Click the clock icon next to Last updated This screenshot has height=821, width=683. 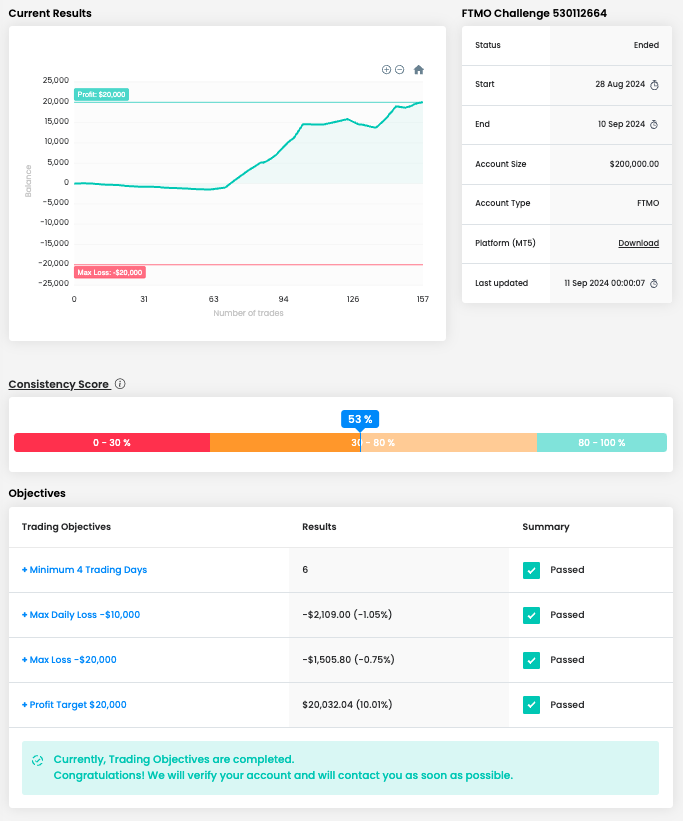[654, 284]
